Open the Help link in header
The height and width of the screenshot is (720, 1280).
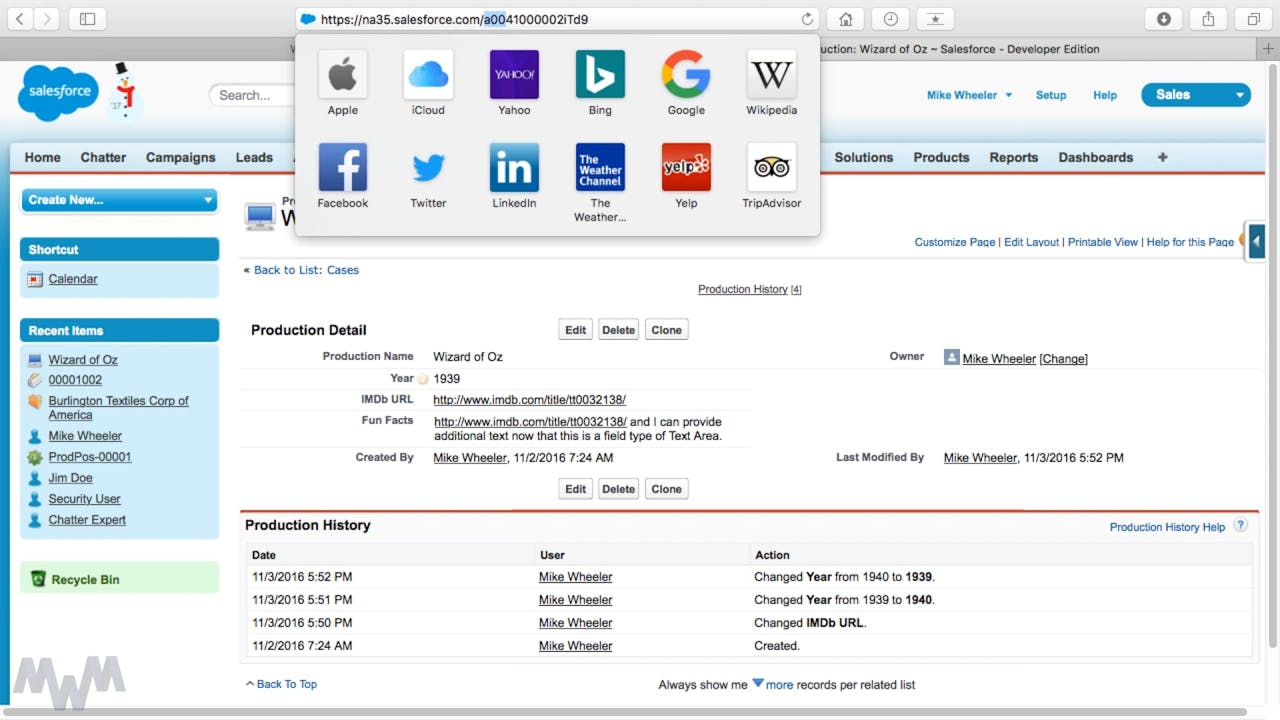pyautogui.click(x=1105, y=95)
